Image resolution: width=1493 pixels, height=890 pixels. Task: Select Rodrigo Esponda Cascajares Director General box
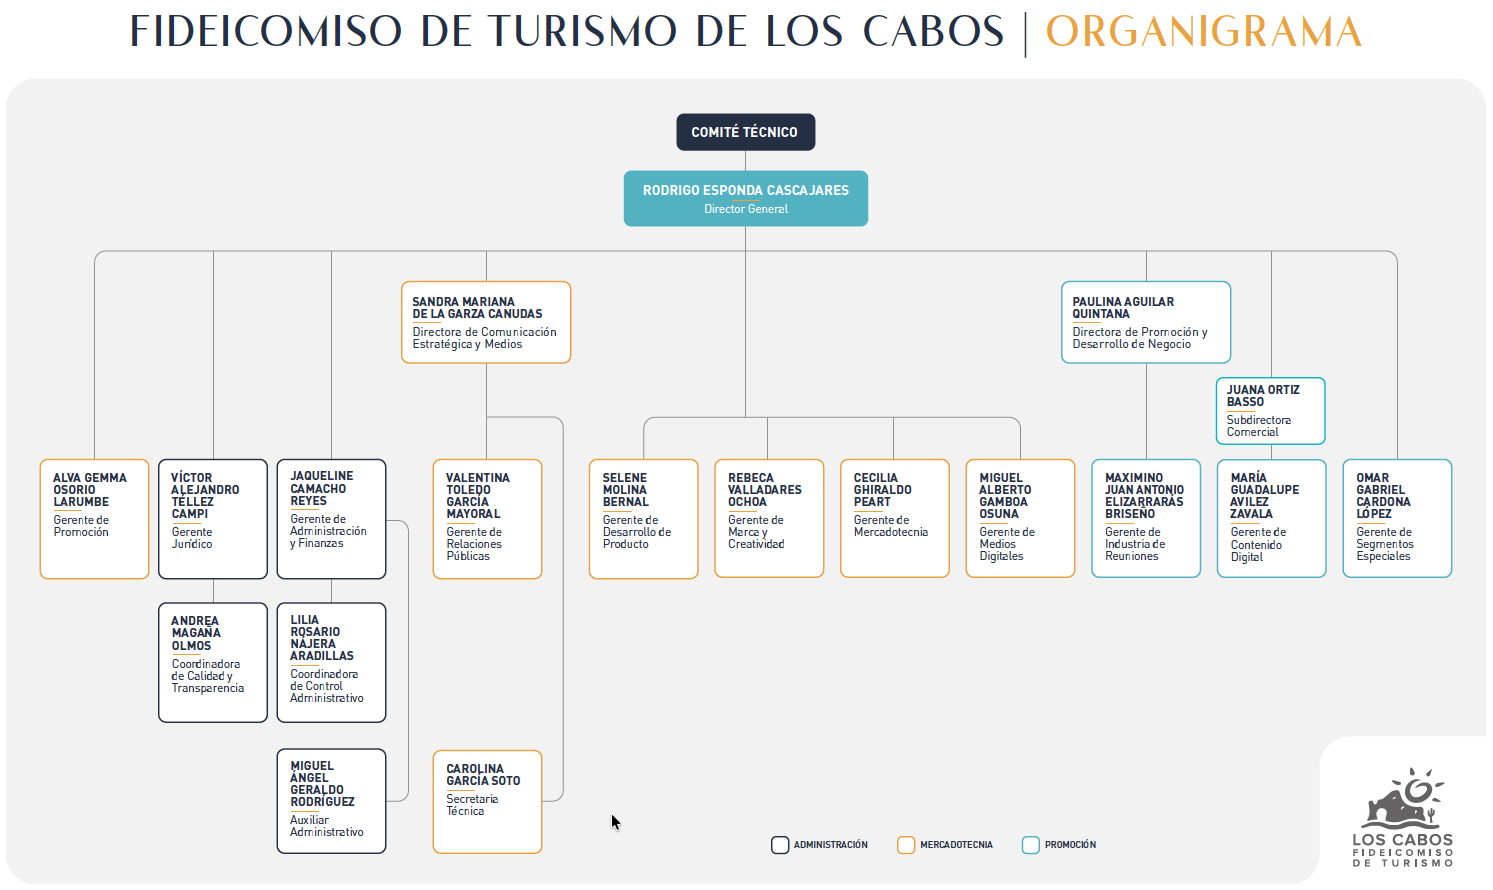pos(745,198)
